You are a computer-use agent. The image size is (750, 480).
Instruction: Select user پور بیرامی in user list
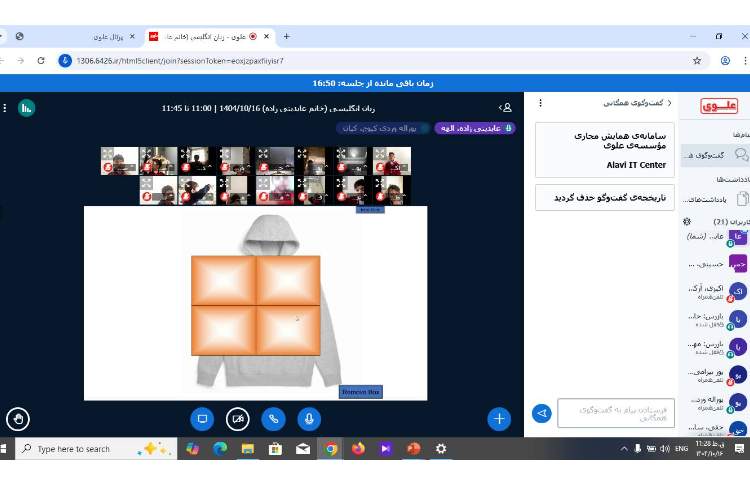[x=715, y=375]
